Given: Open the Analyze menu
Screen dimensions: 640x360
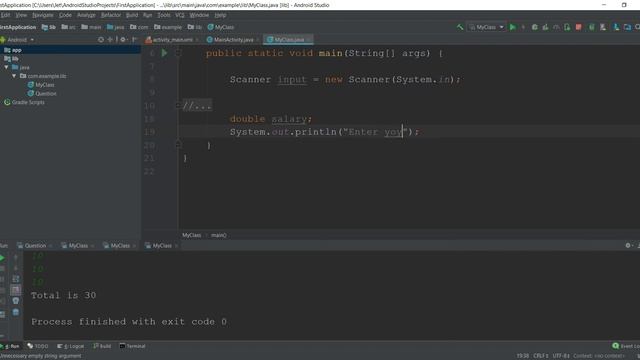Looking at the screenshot, I should click(86, 15).
